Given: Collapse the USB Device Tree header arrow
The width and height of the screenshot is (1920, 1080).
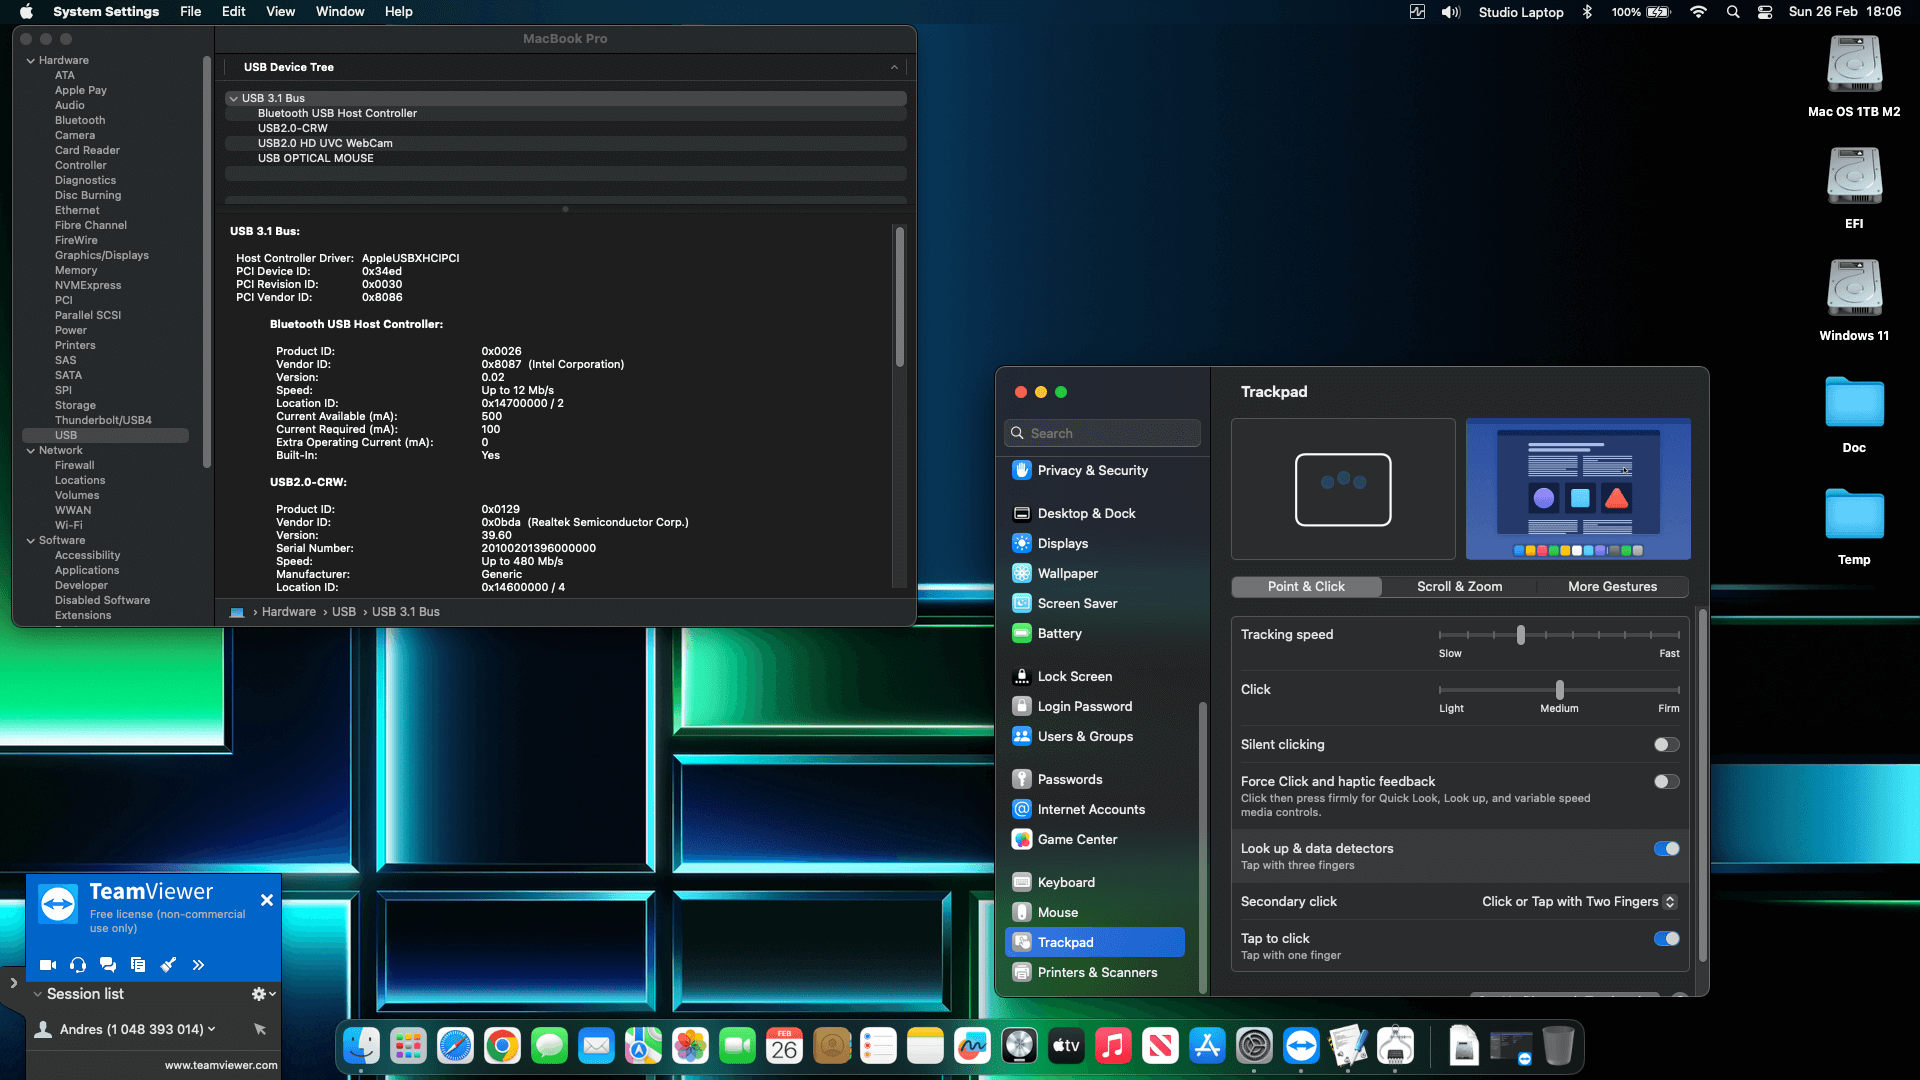Looking at the screenshot, I should pyautogui.click(x=894, y=67).
